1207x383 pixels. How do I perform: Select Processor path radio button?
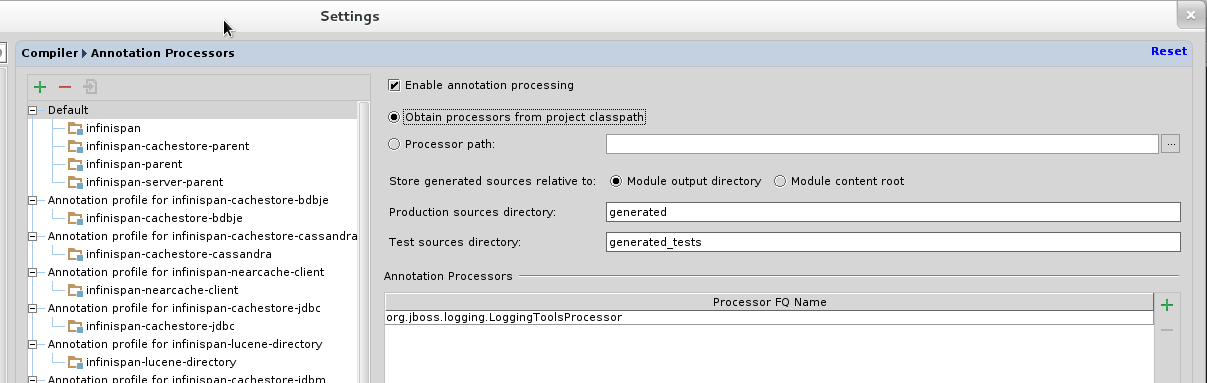pyautogui.click(x=394, y=144)
